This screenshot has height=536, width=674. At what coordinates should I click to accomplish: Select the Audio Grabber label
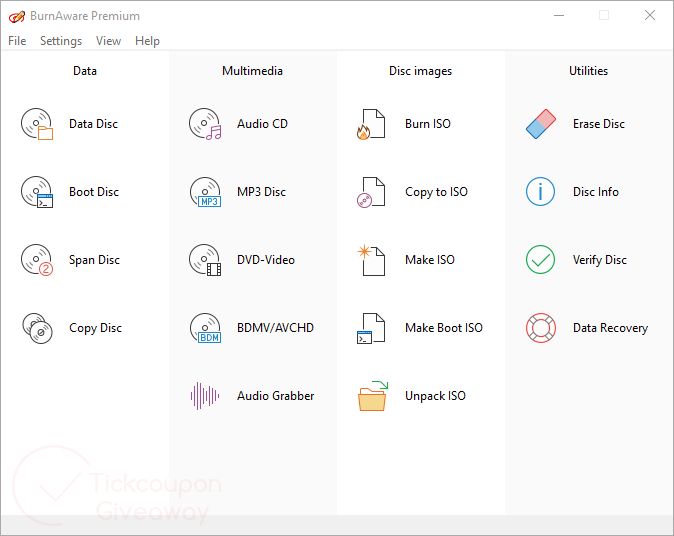pos(276,396)
